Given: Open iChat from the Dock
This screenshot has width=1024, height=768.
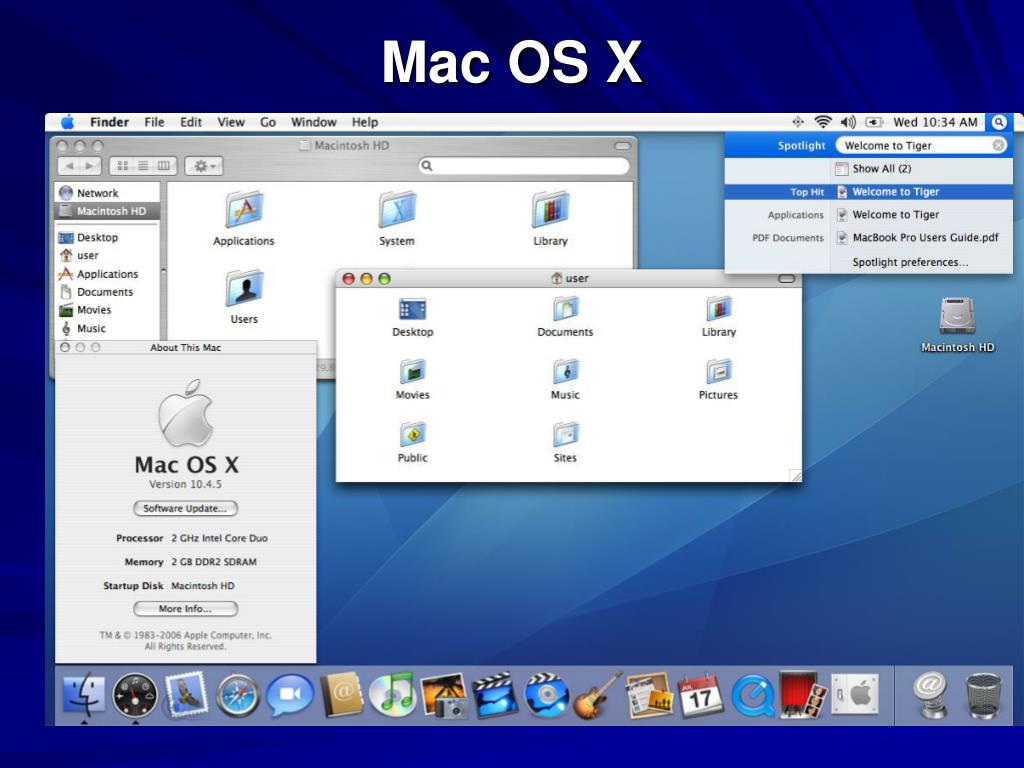Looking at the screenshot, I should coord(289,696).
